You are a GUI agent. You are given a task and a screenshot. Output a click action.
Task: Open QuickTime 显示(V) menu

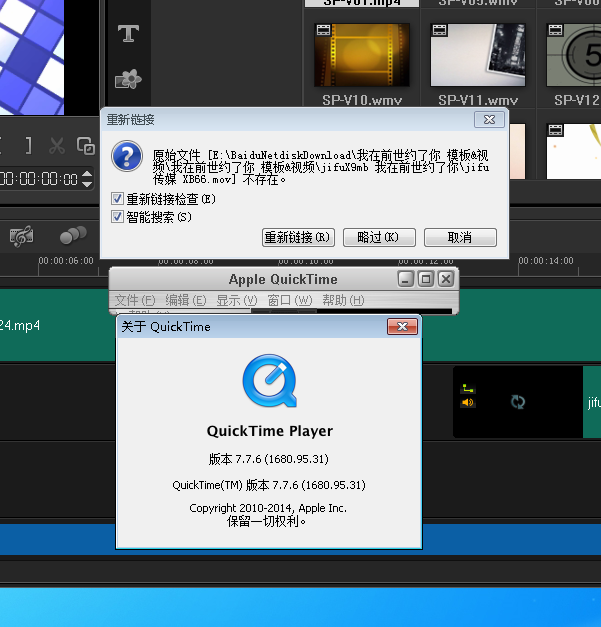[x=237, y=300]
